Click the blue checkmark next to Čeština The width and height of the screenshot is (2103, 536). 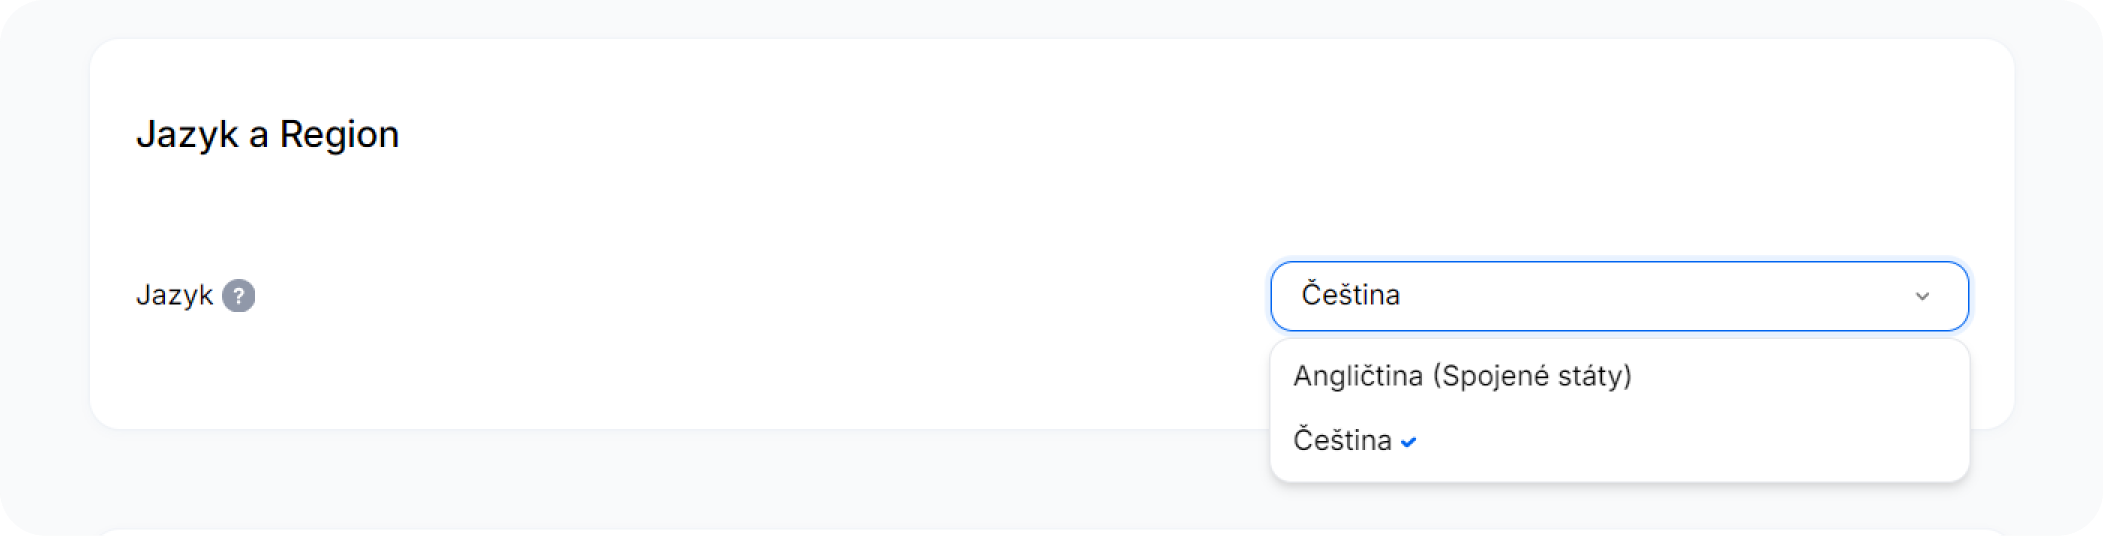click(1408, 442)
